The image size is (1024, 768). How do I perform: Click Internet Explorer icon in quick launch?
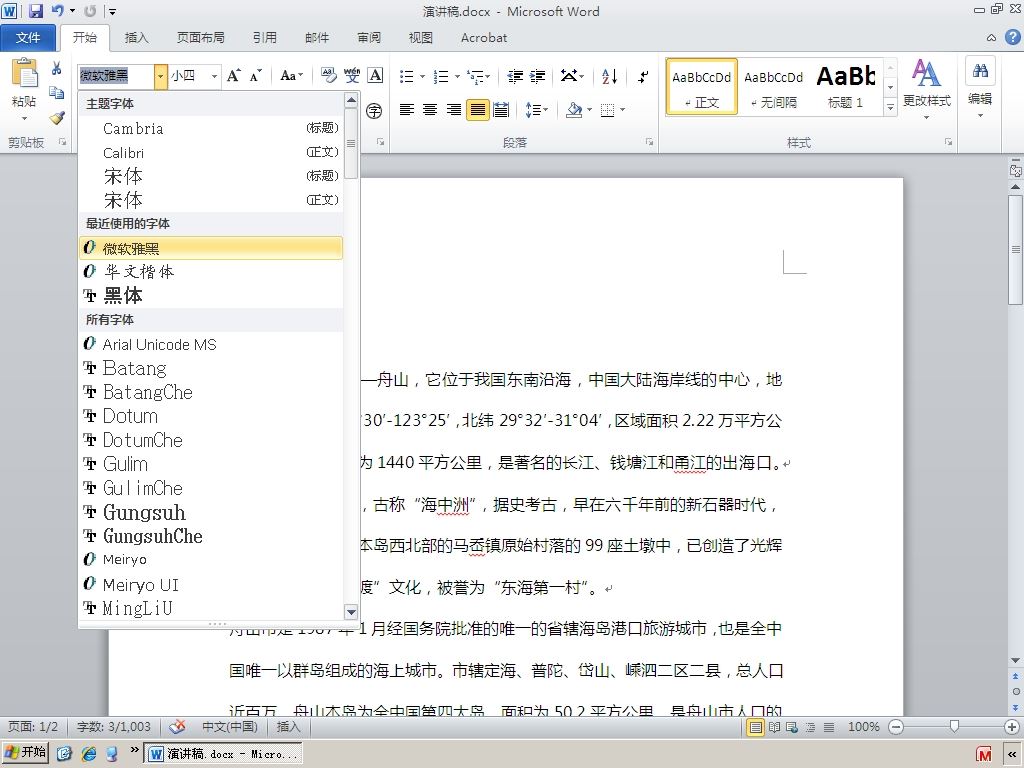pos(88,754)
